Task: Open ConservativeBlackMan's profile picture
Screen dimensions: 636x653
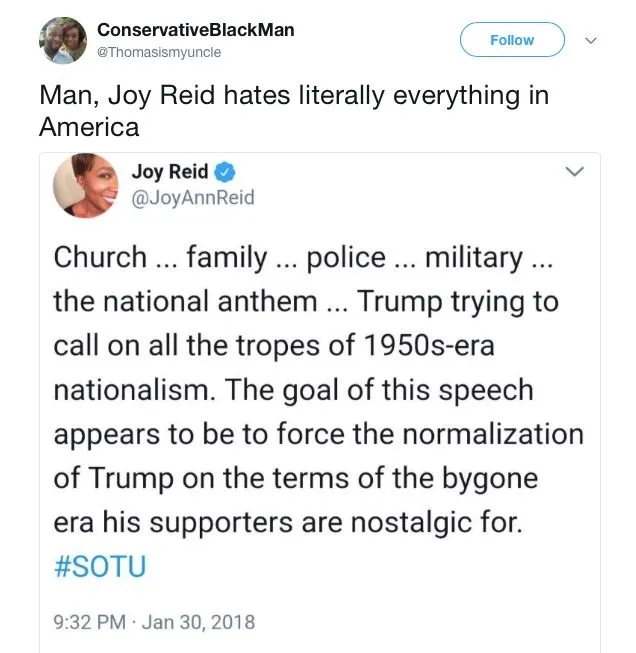Action: pyautogui.click(x=63, y=40)
